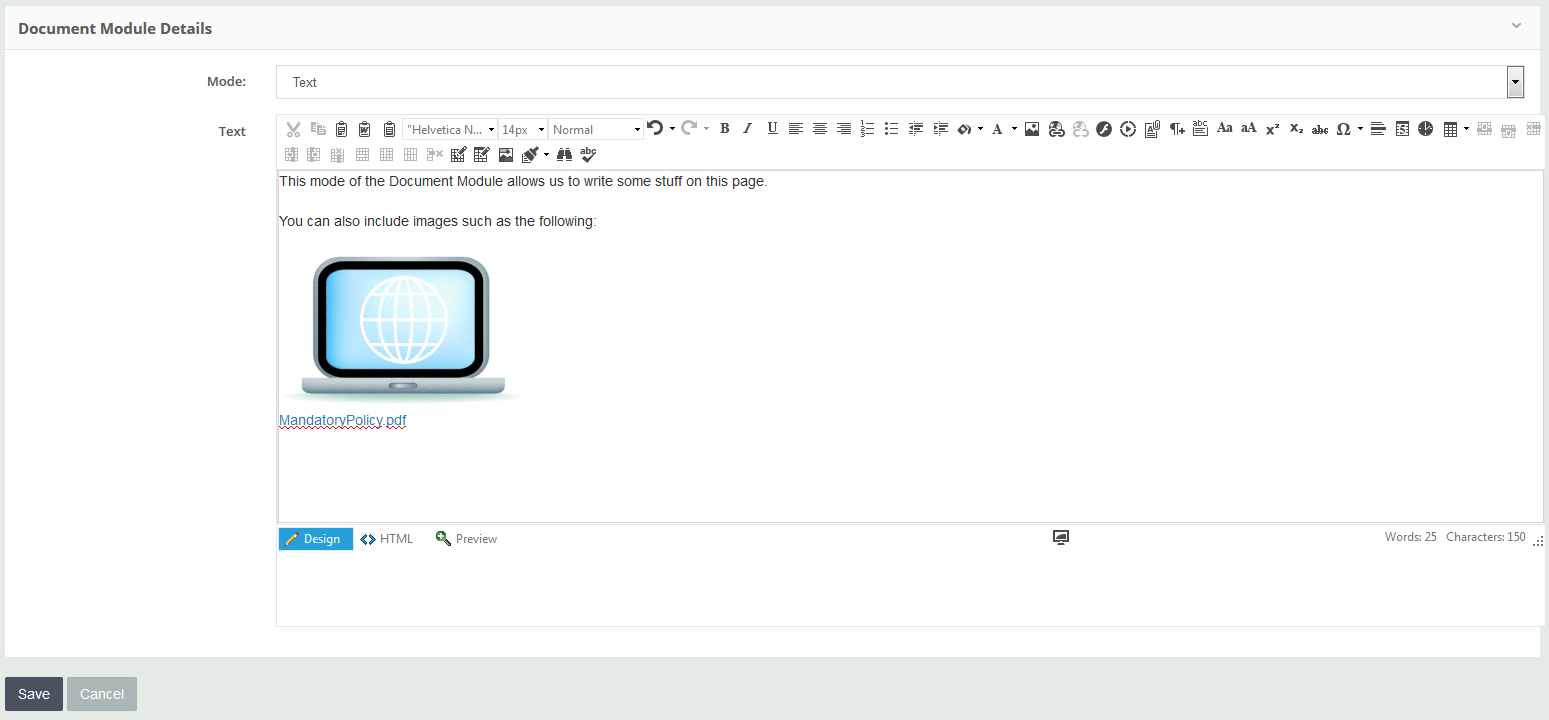Toggle bold formatting

click(x=724, y=128)
